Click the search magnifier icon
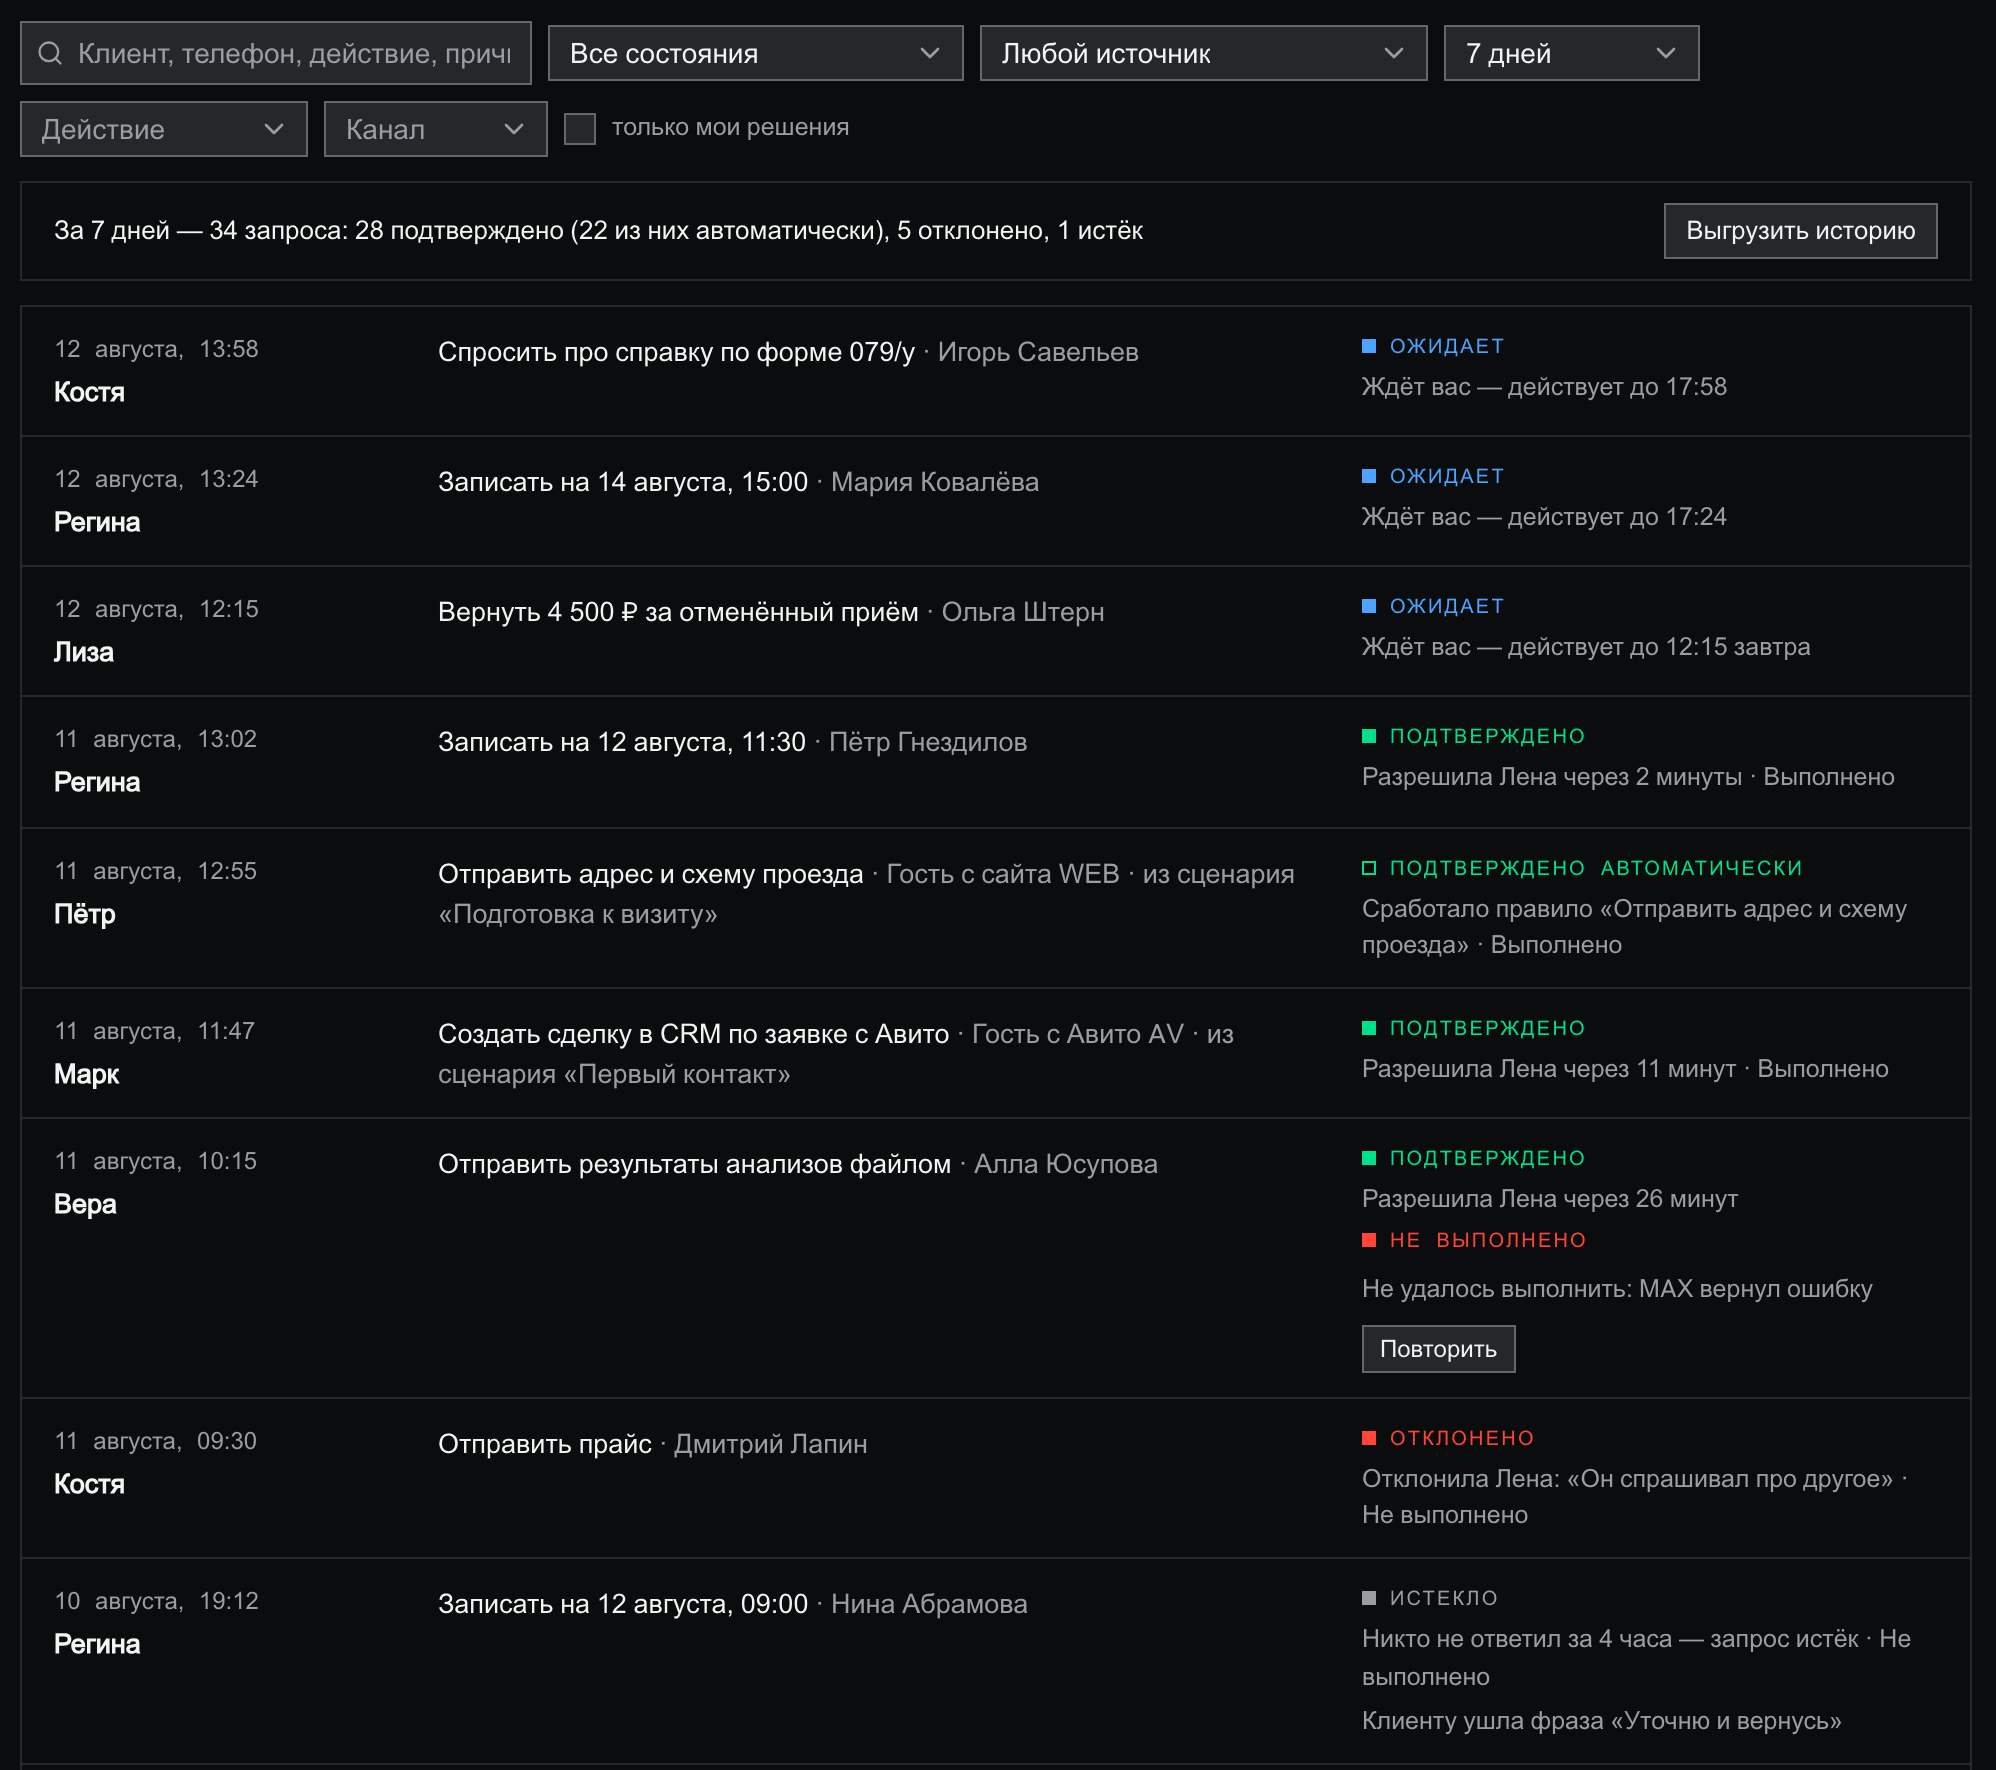The height and width of the screenshot is (1770, 1996). pos(50,53)
